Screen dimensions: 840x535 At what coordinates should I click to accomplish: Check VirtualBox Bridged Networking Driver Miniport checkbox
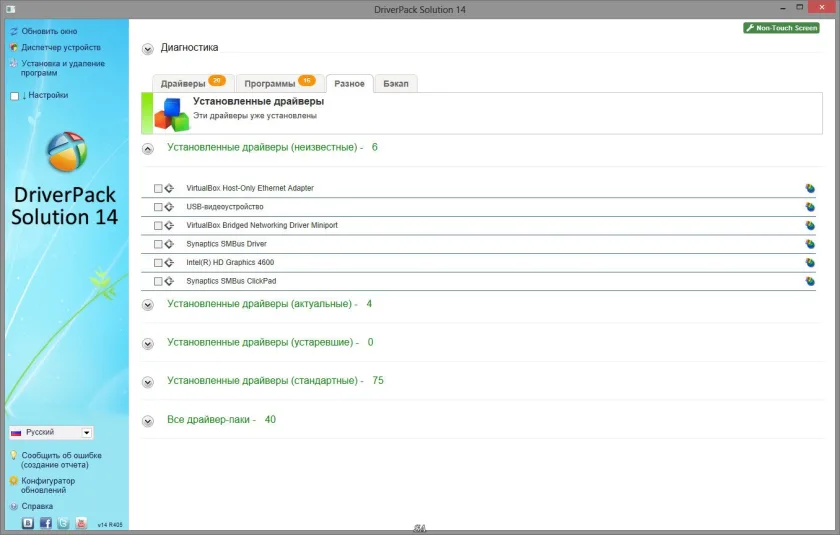158,225
